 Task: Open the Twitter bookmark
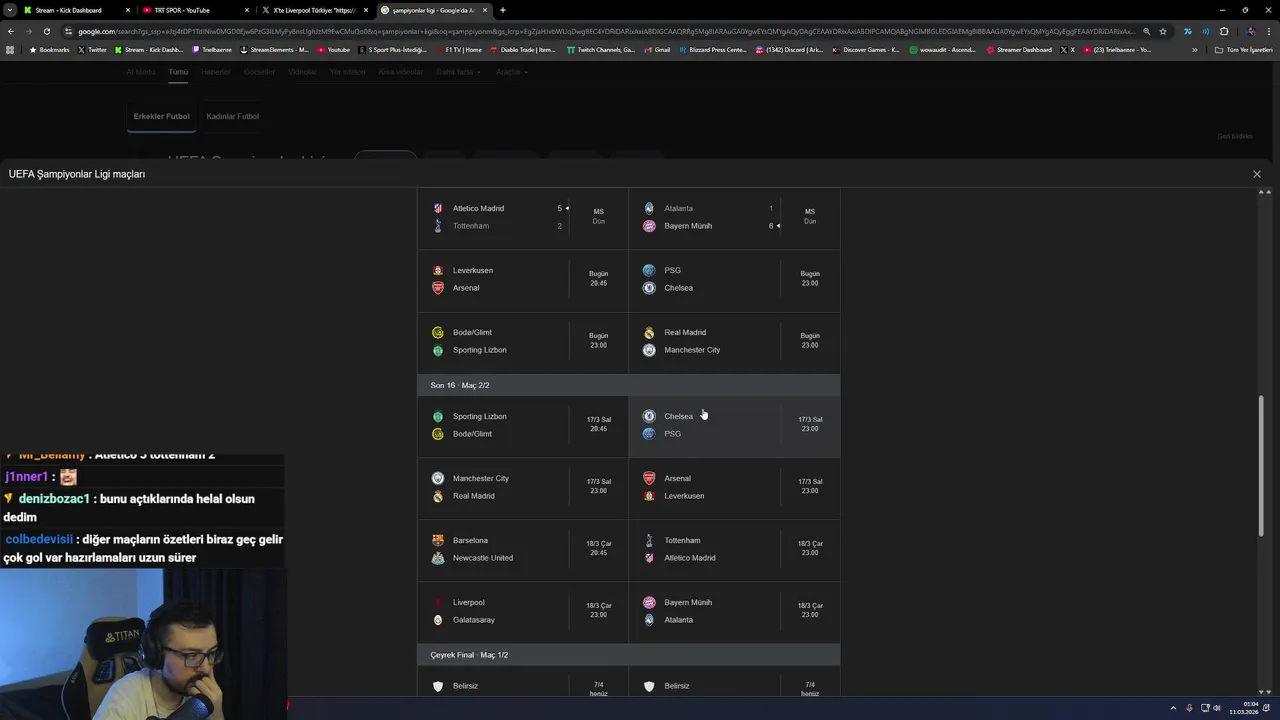(92, 49)
